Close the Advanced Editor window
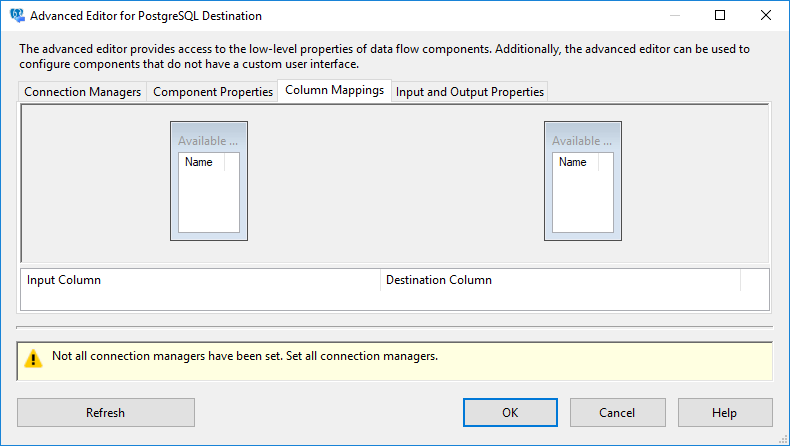This screenshot has width=790, height=446. pos(766,15)
